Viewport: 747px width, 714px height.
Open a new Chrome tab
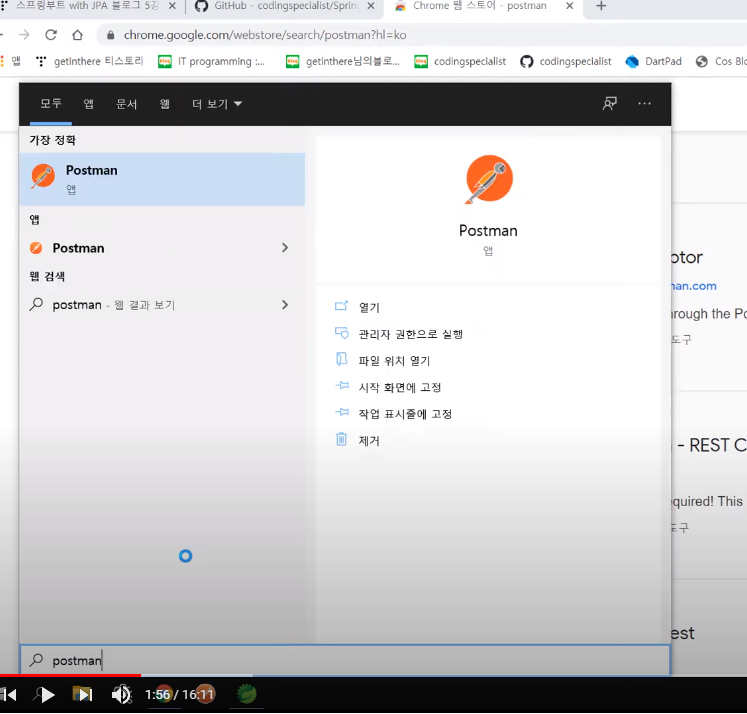coord(601,6)
